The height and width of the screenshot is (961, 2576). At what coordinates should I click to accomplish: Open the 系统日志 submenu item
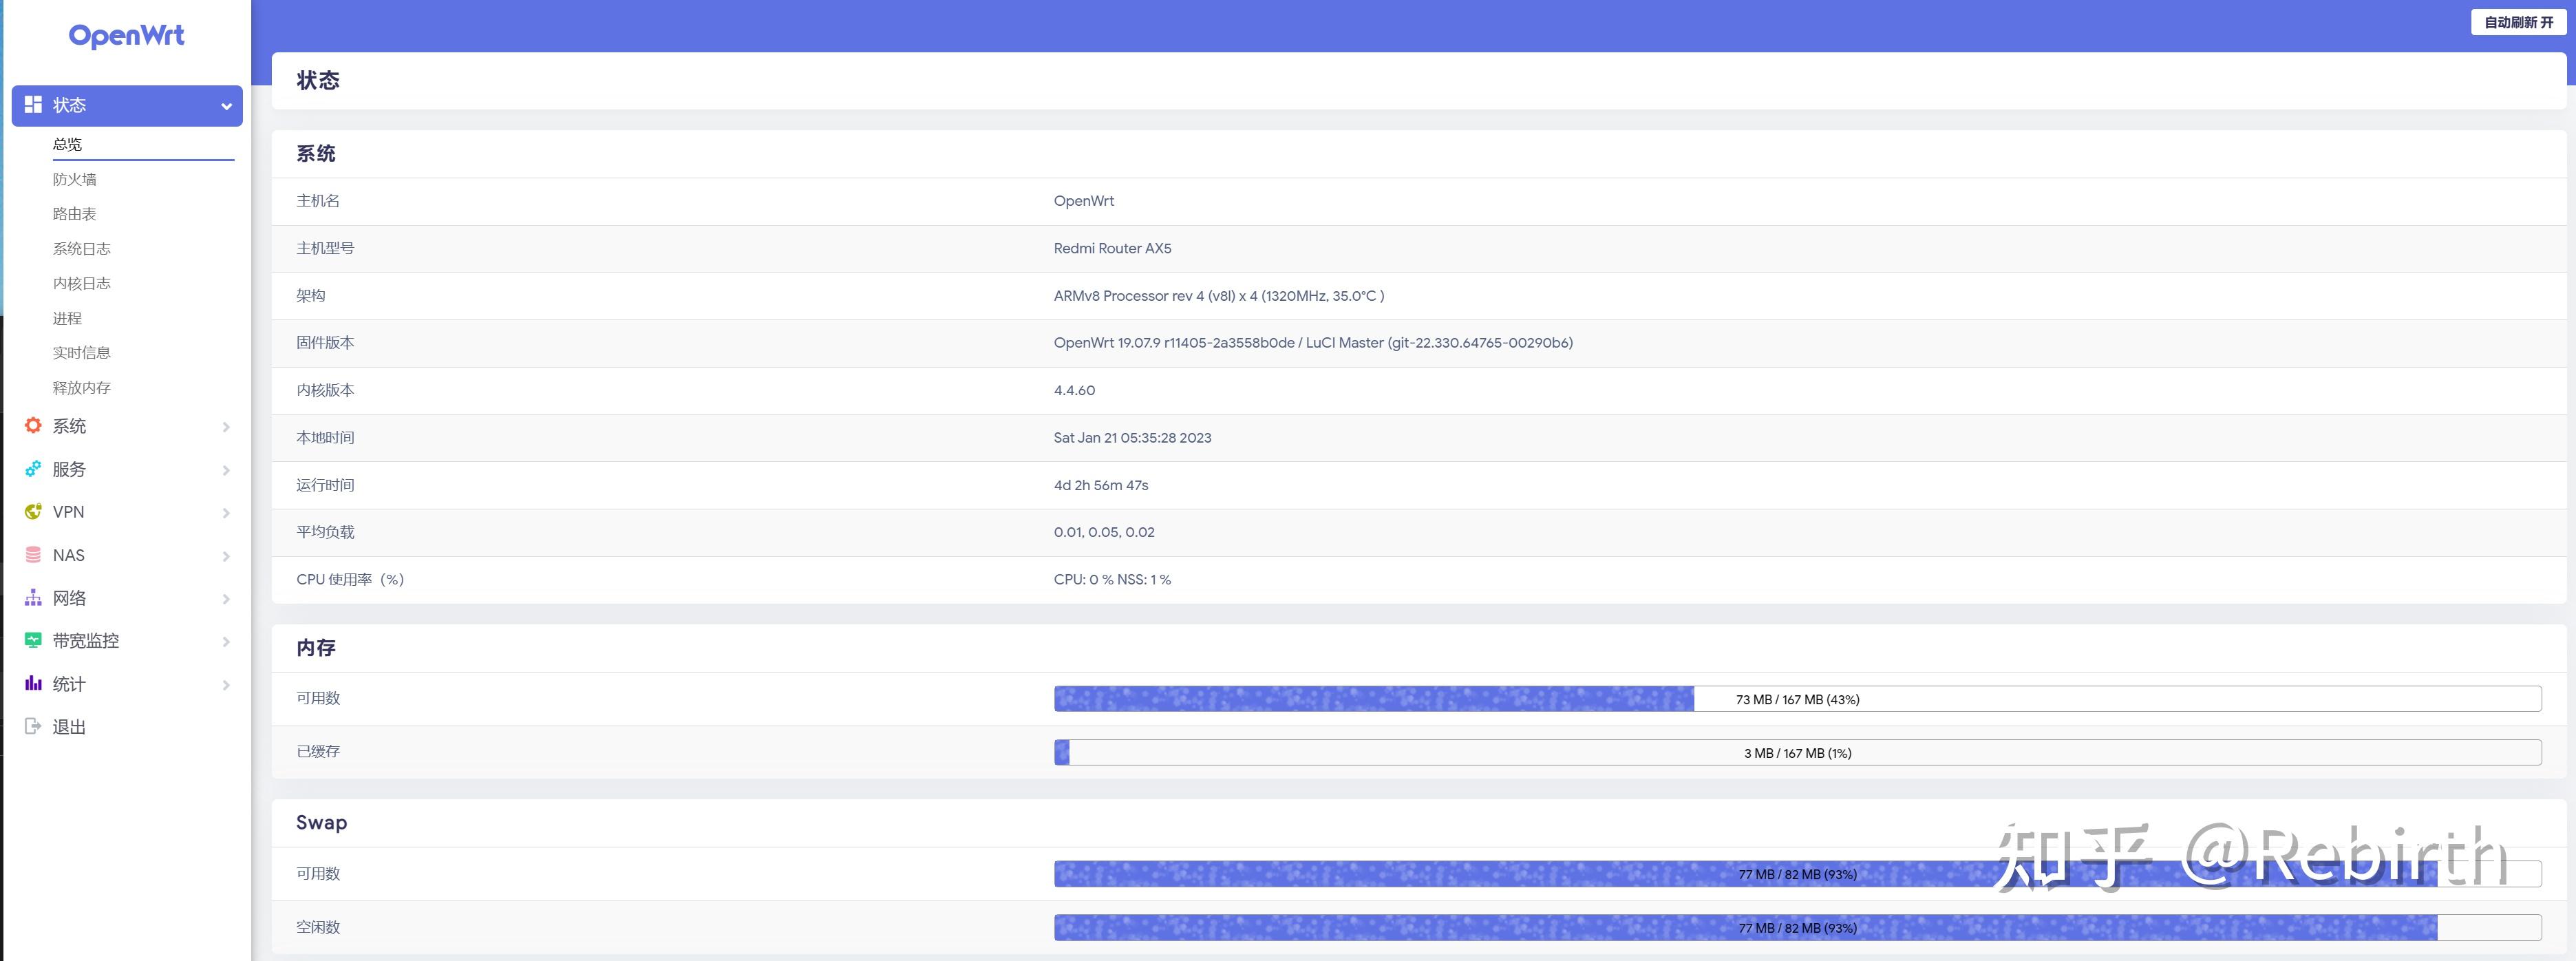[82, 249]
